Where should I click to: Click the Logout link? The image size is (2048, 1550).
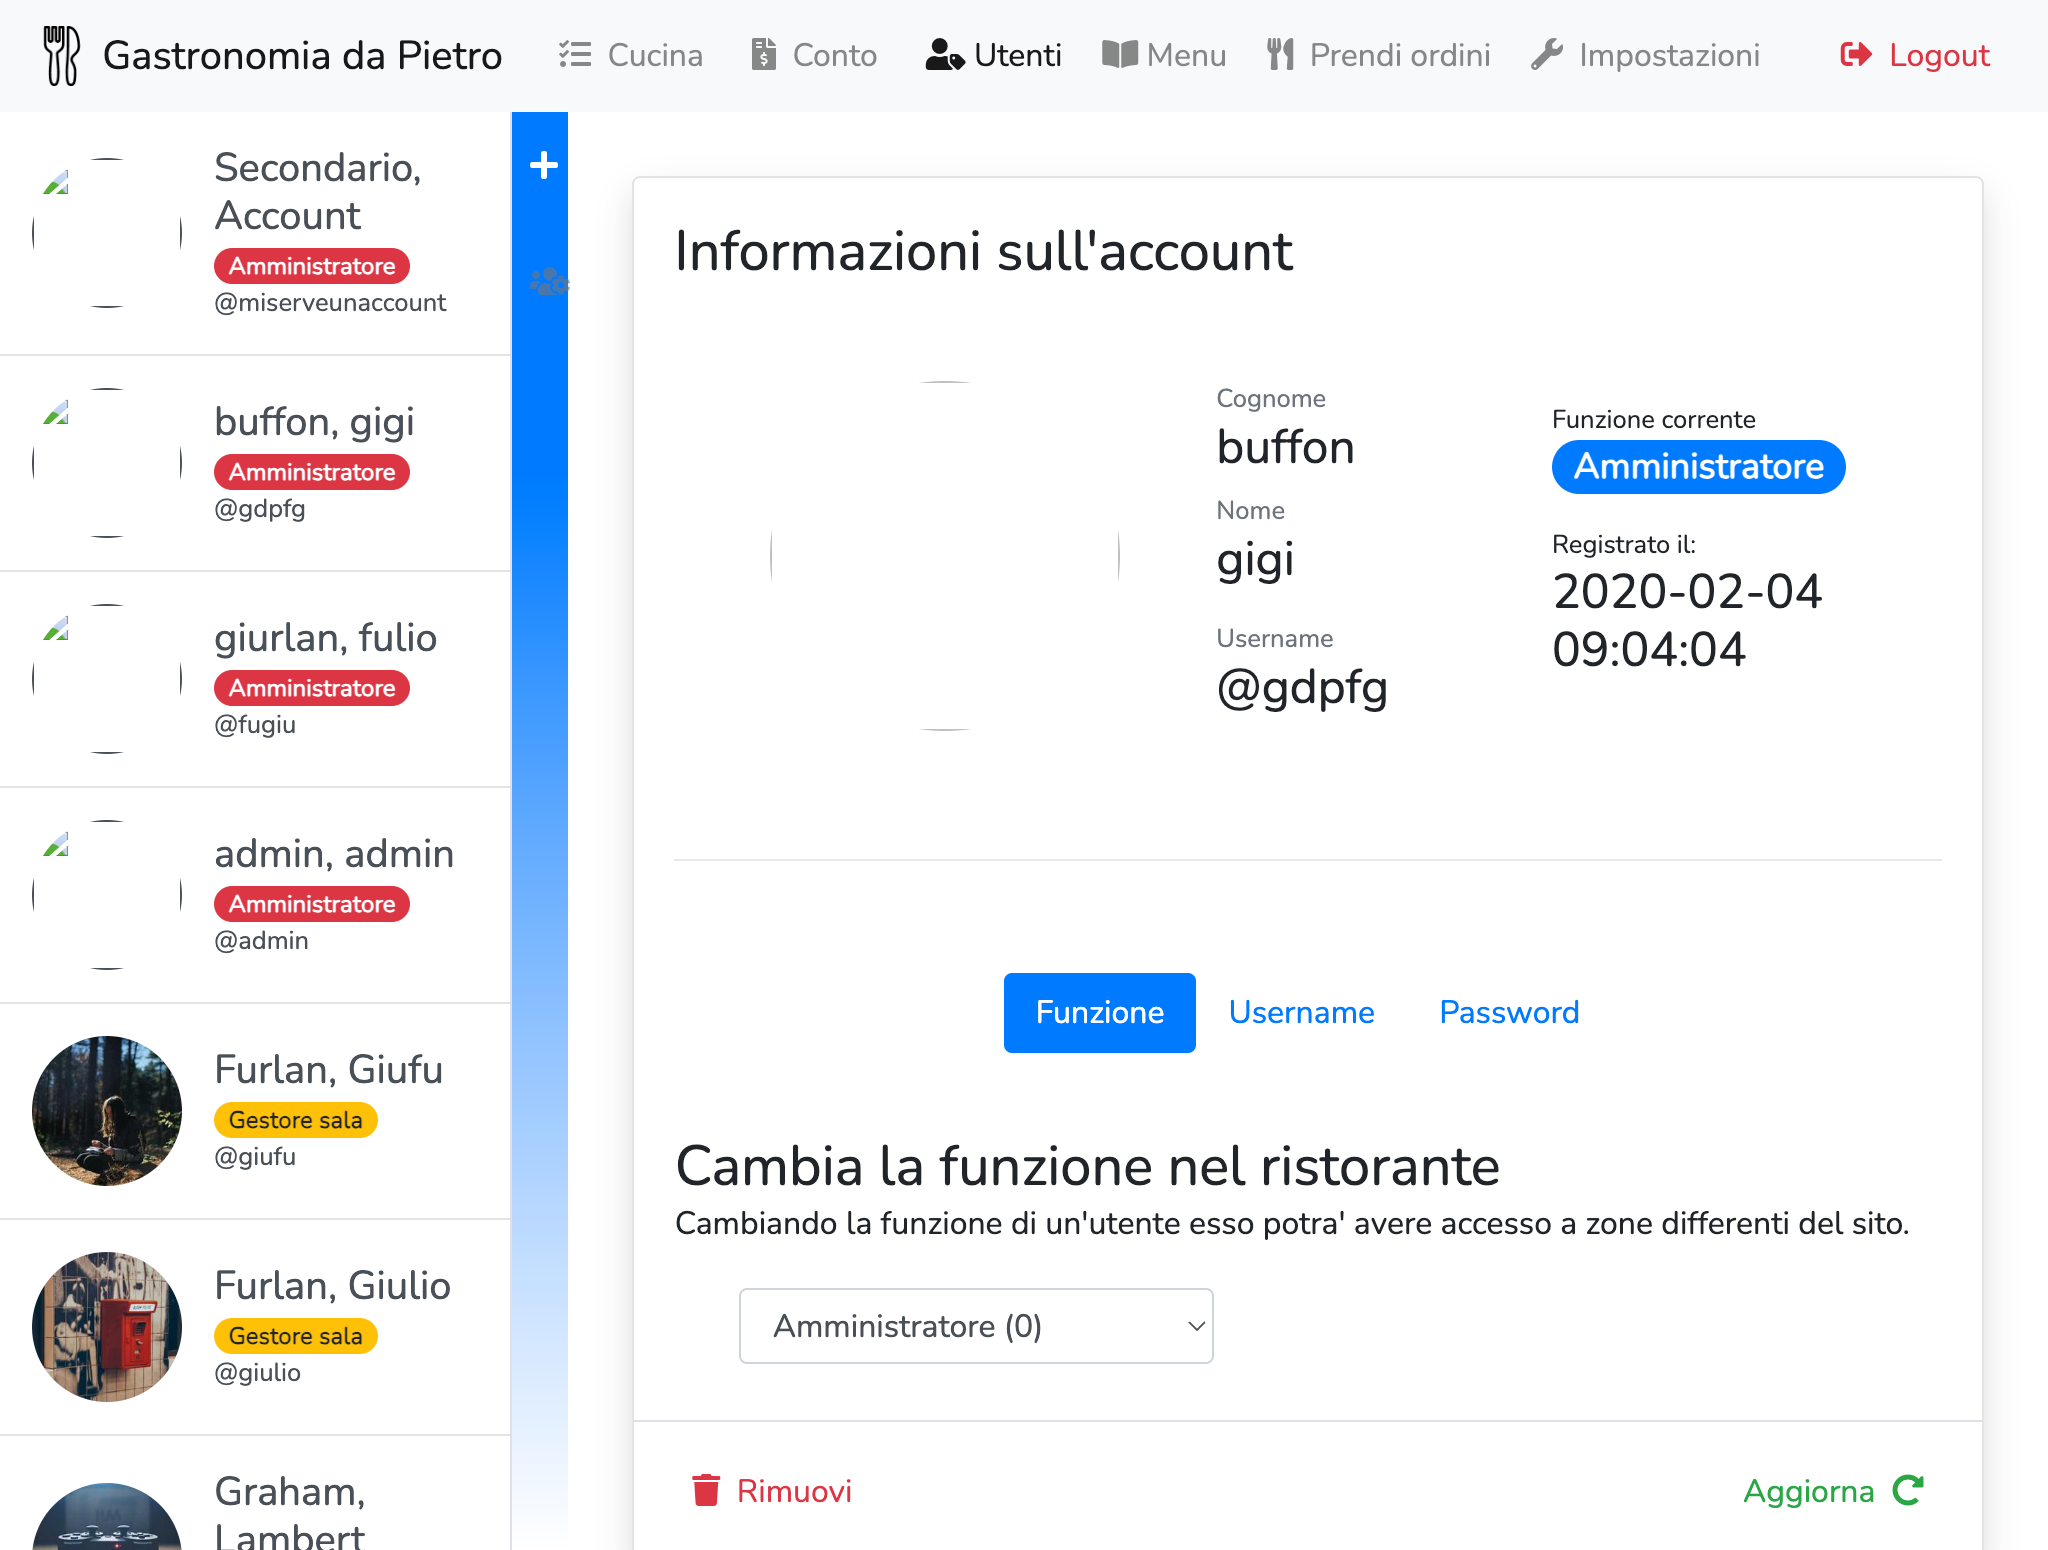click(x=1915, y=55)
